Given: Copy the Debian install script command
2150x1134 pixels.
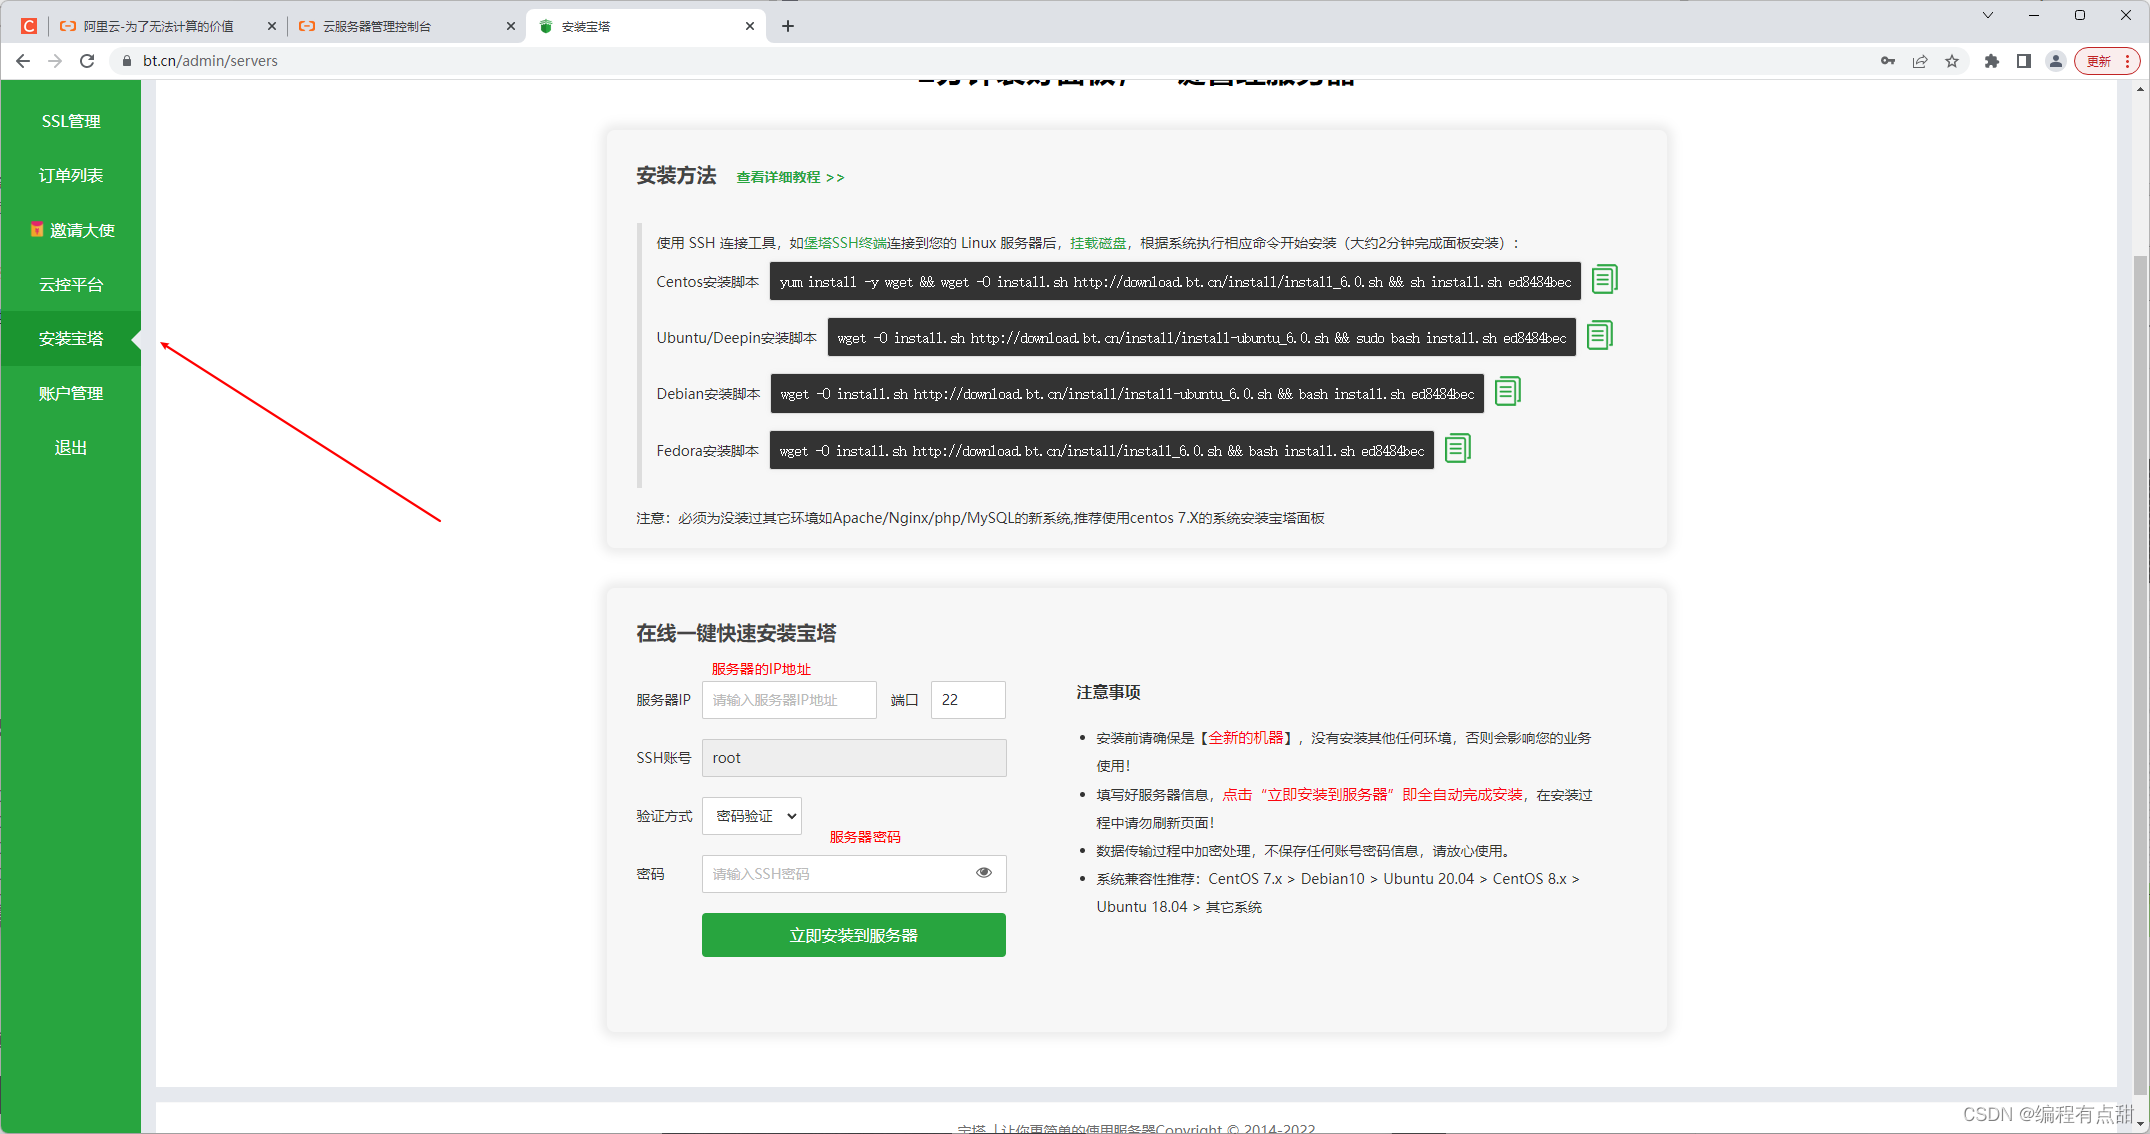Looking at the screenshot, I should click(1507, 391).
